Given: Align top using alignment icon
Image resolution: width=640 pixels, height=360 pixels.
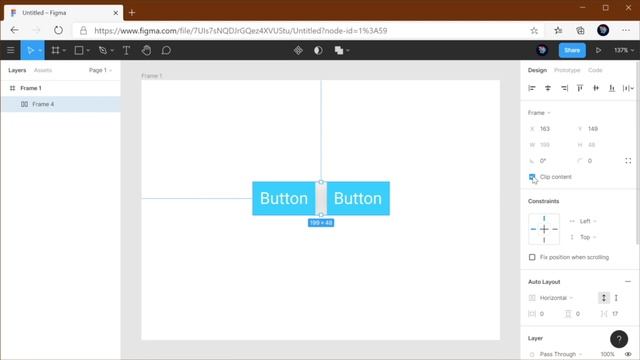Looking at the screenshot, I should 580,88.
